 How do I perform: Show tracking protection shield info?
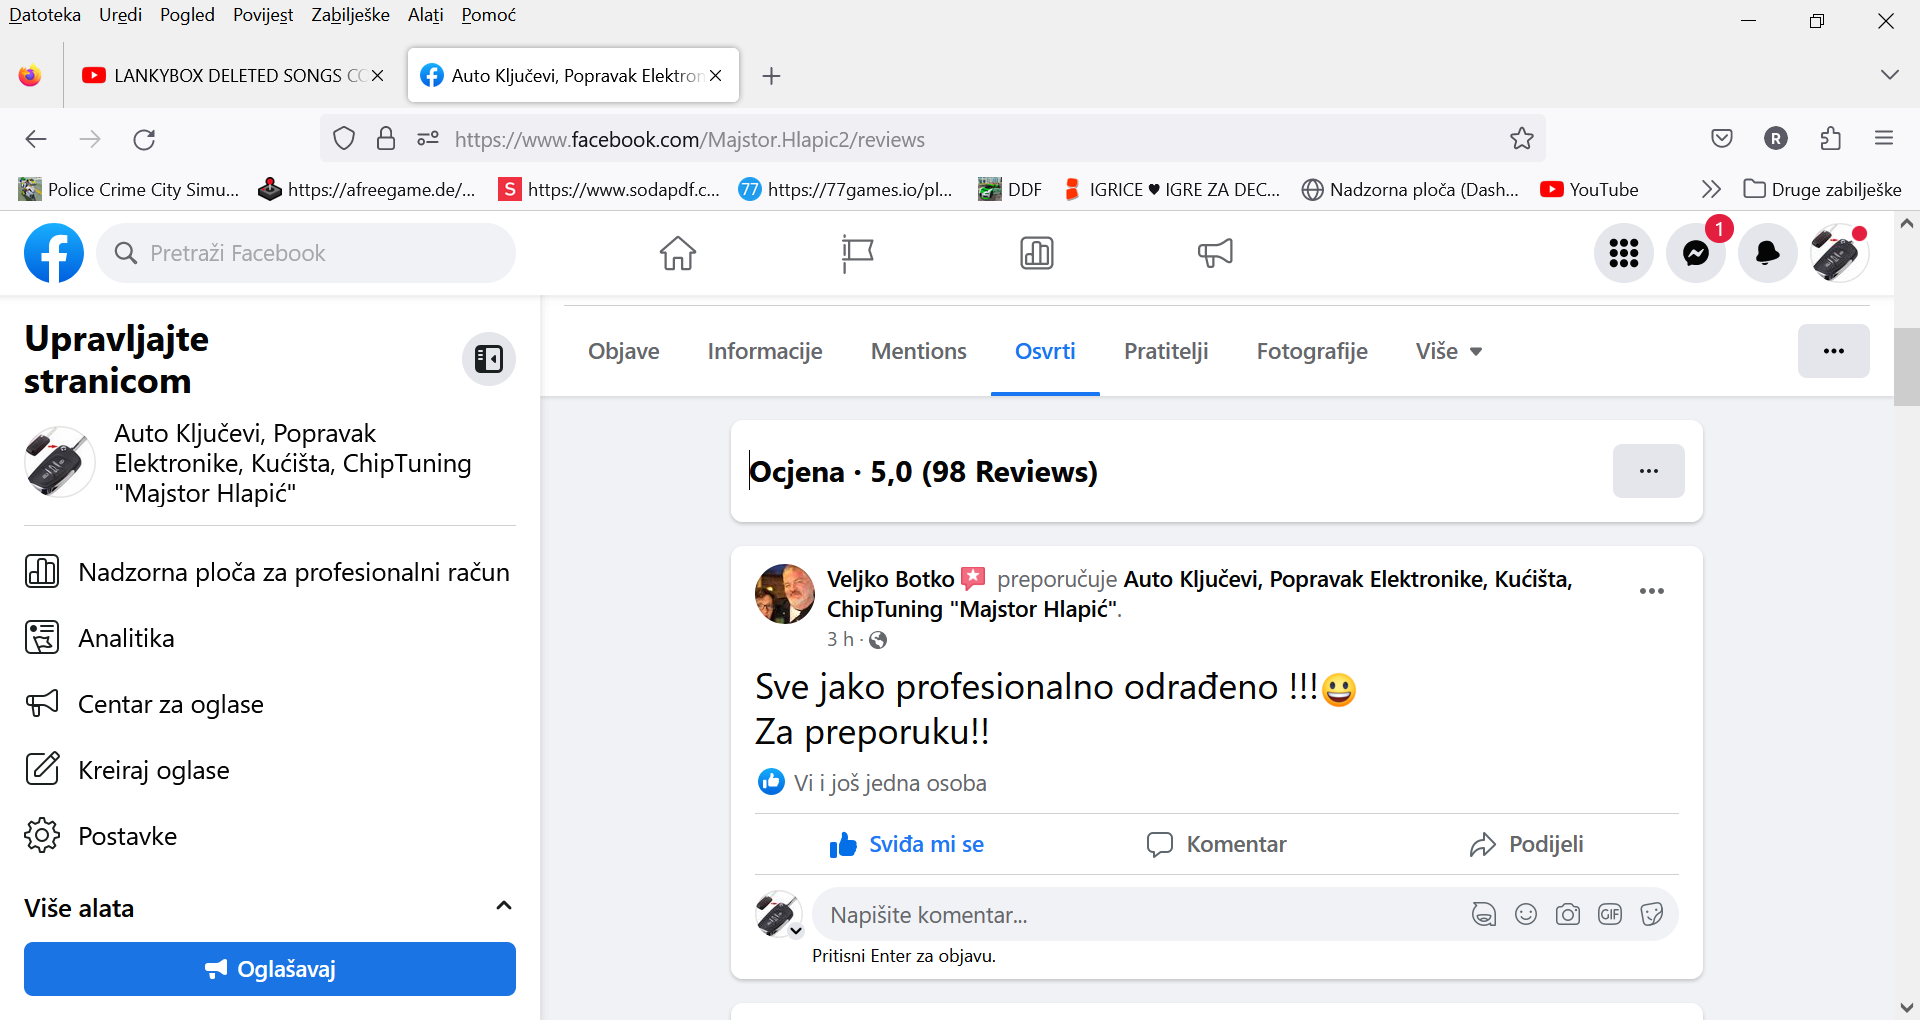click(x=344, y=139)
